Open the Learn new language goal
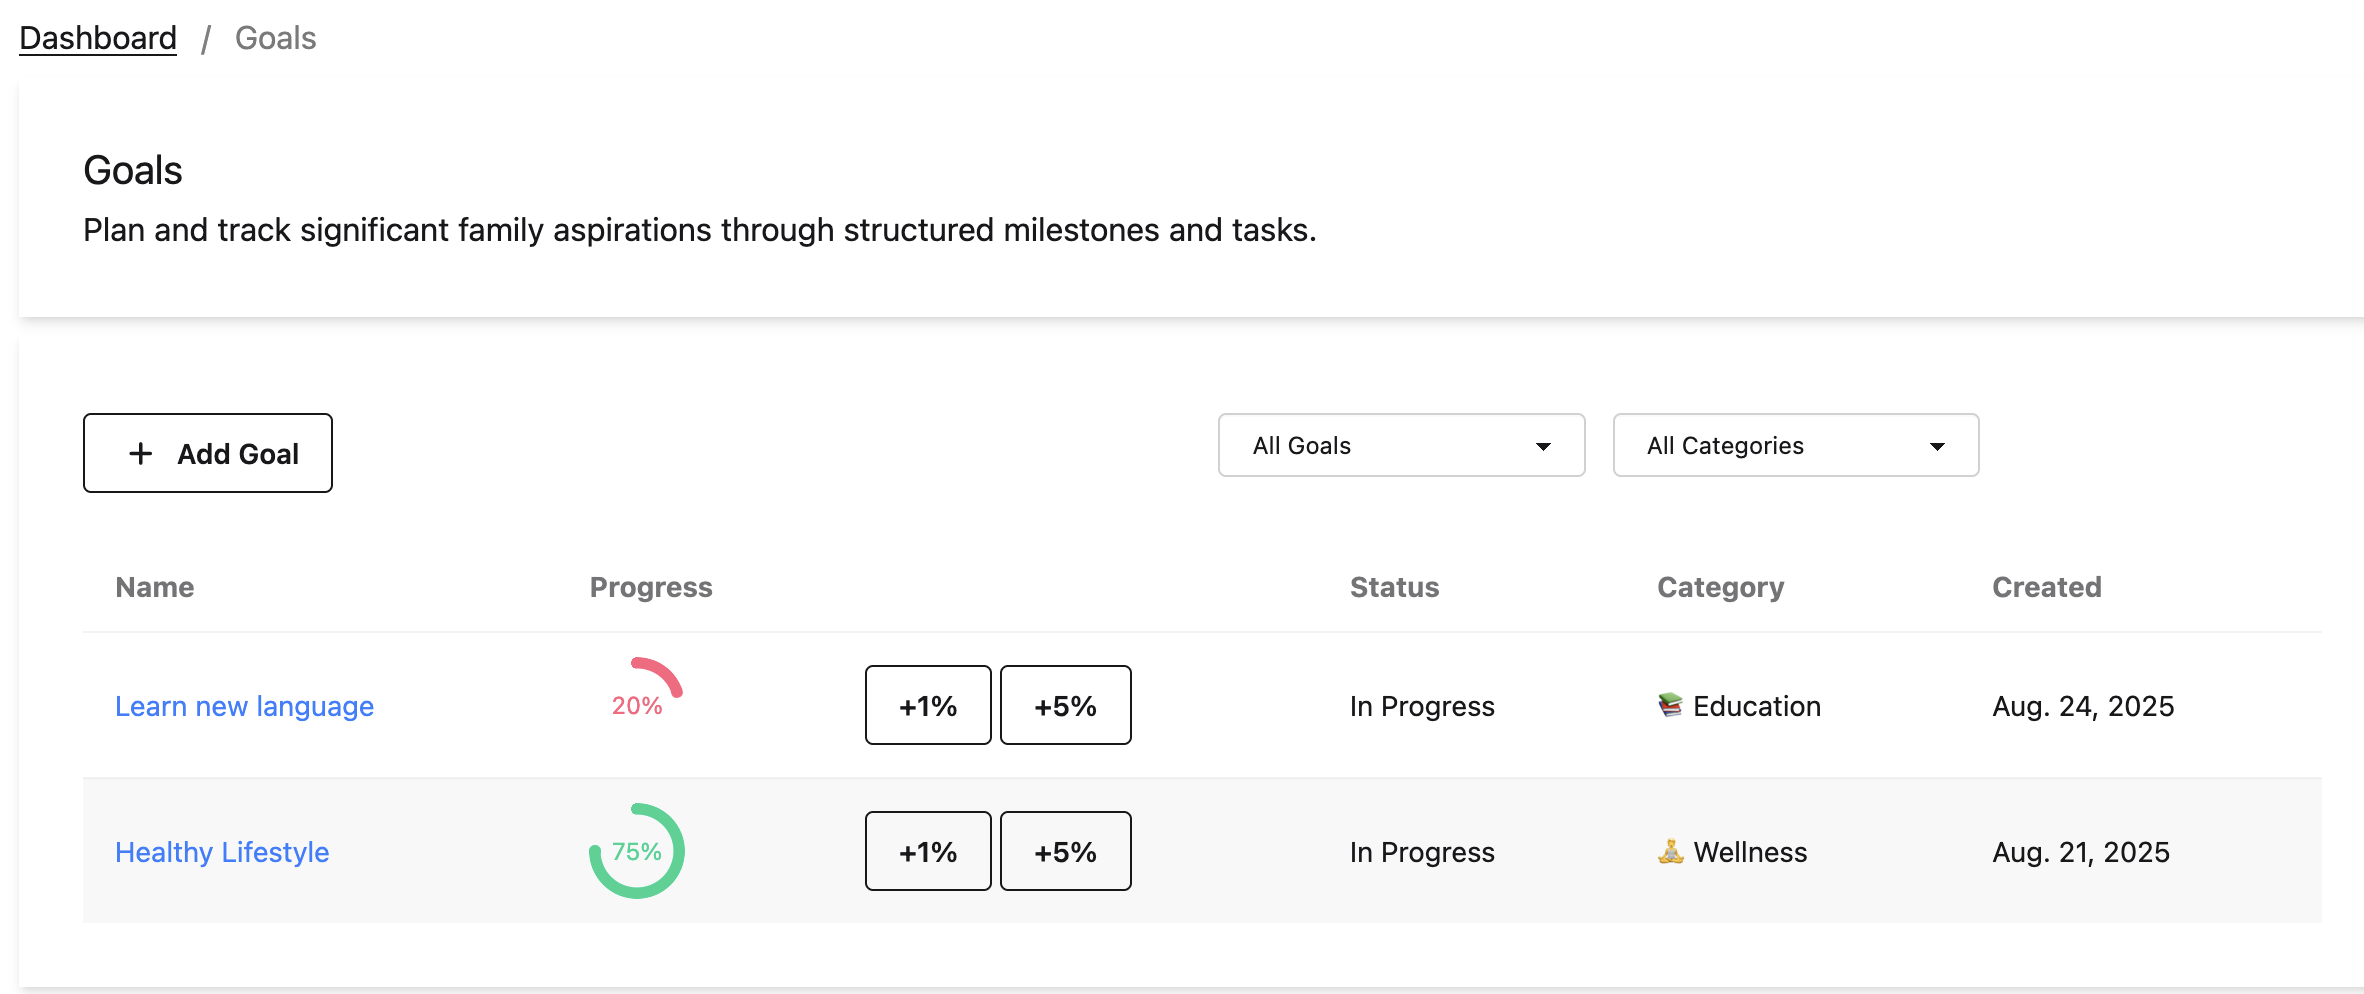The image size is (2364, 994). [244, 706]
